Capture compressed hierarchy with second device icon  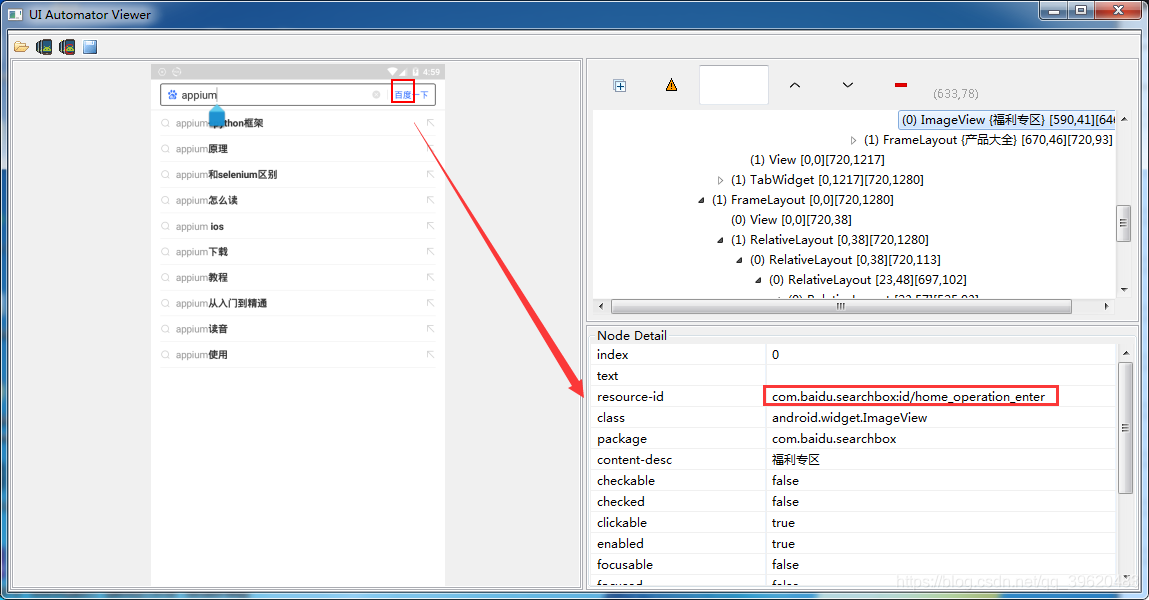[x=67, y=48]
